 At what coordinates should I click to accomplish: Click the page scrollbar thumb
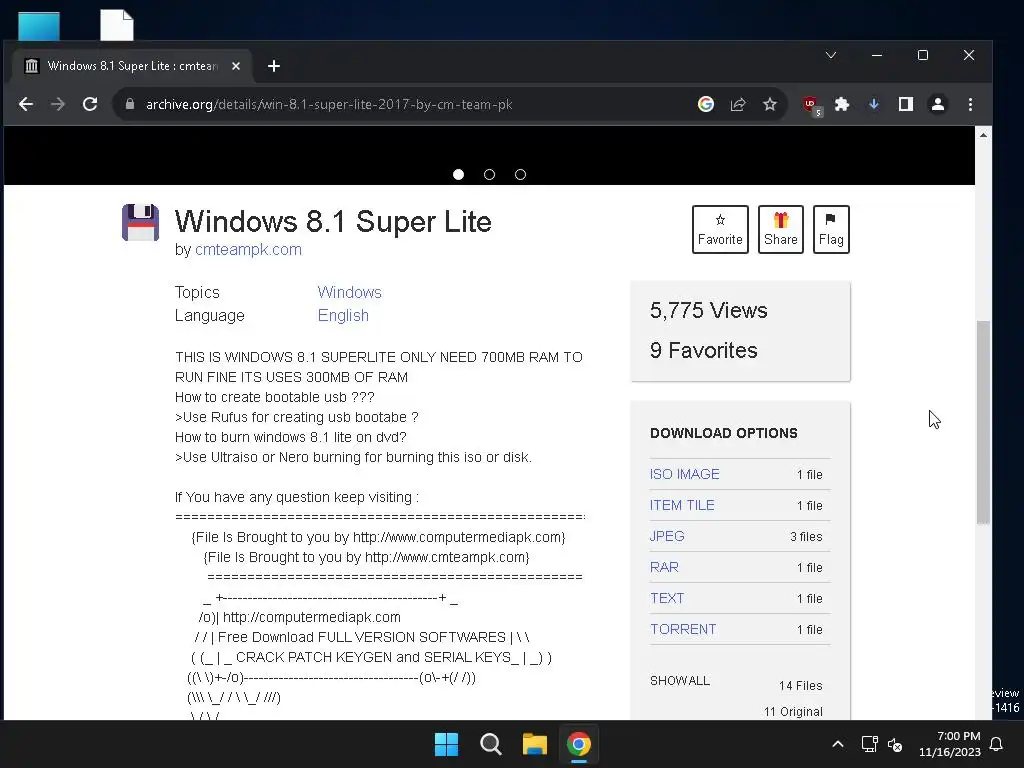[x=983, y=422]
